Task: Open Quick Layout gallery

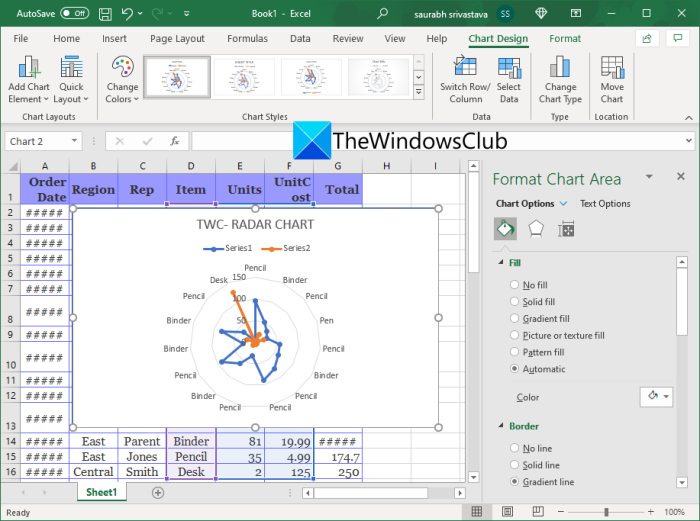Action: [71, 80]
